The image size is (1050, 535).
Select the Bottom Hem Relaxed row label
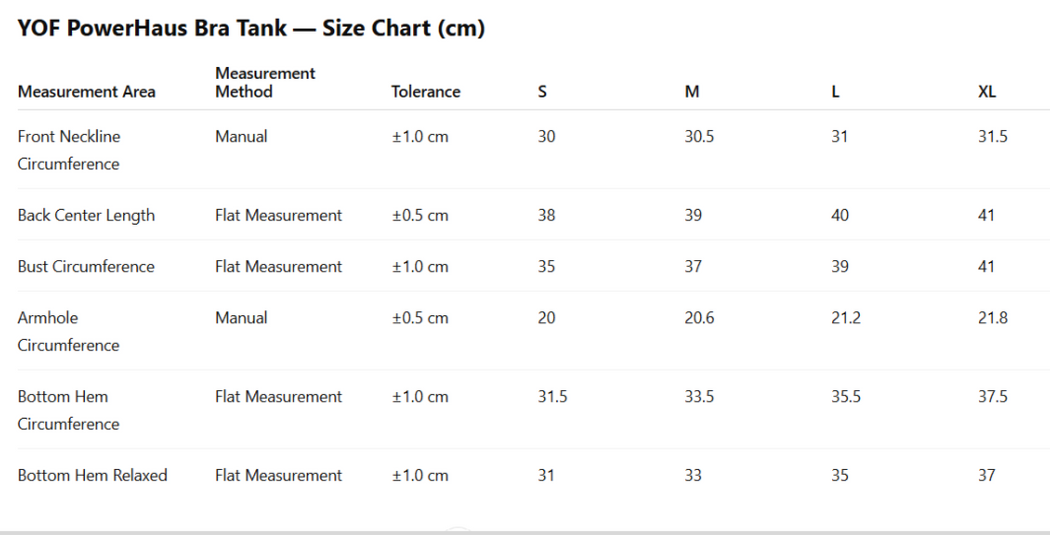[x=92, y=476]
